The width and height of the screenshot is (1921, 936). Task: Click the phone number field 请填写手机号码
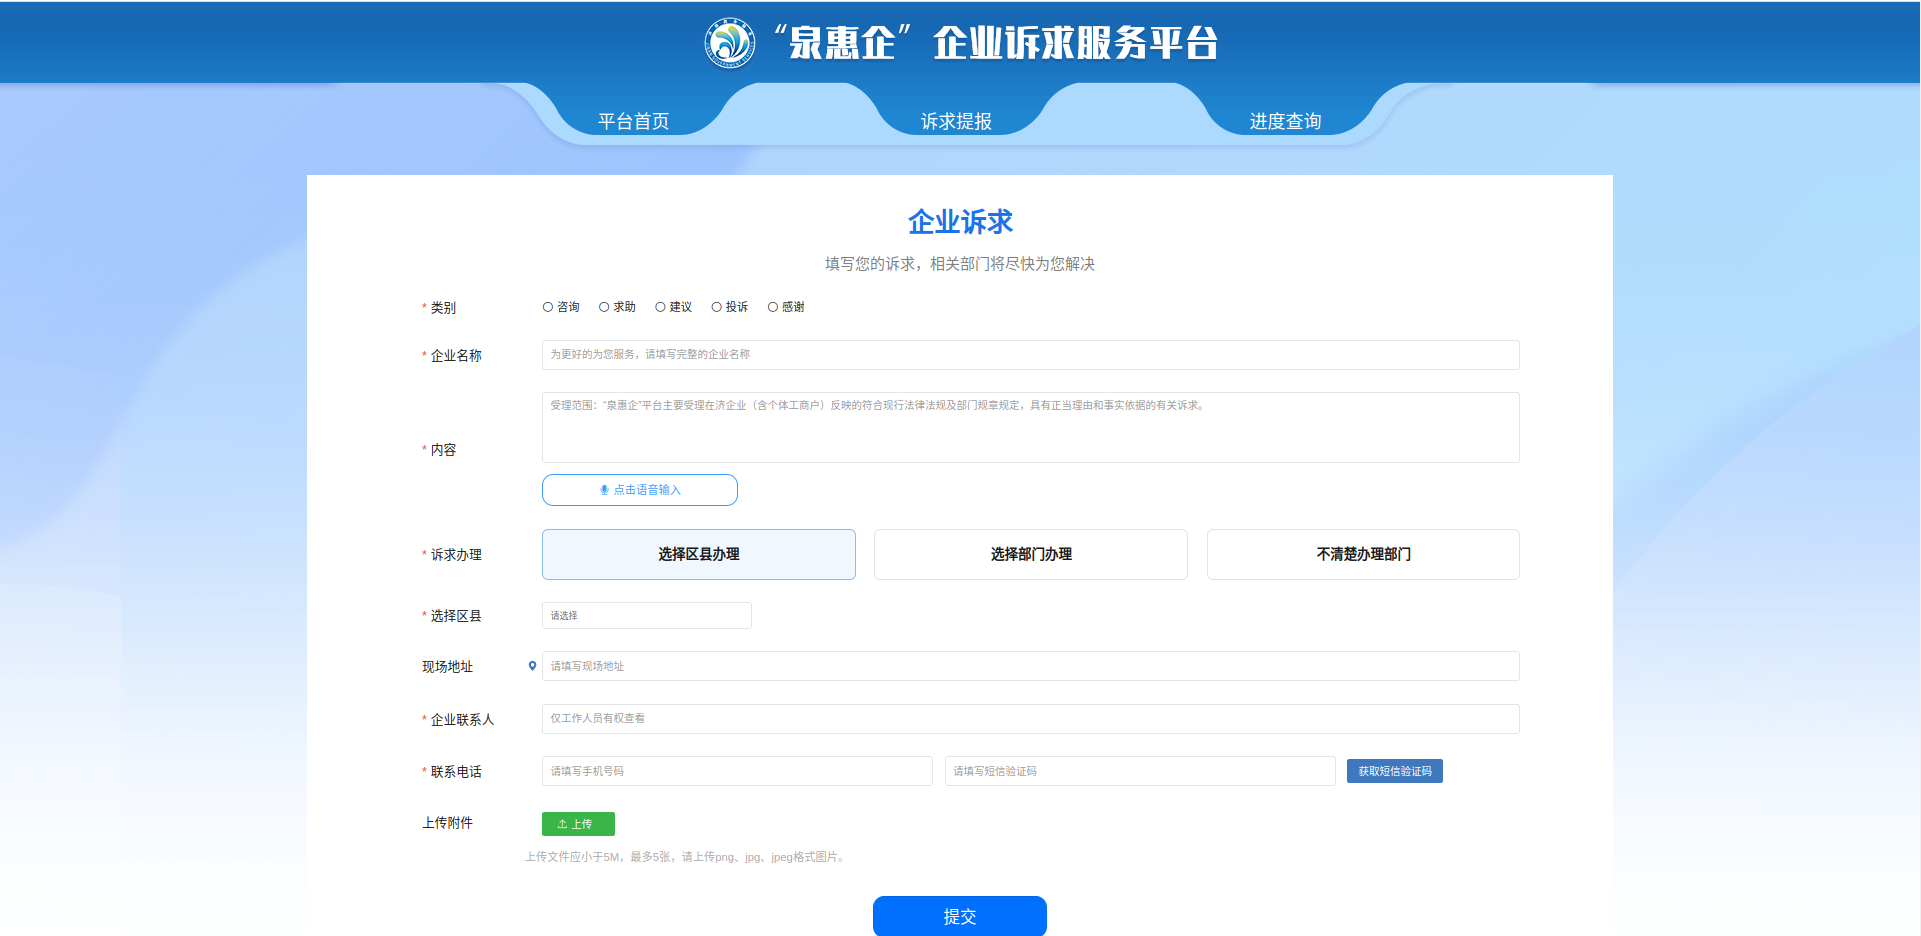click(x=737, y=771)
